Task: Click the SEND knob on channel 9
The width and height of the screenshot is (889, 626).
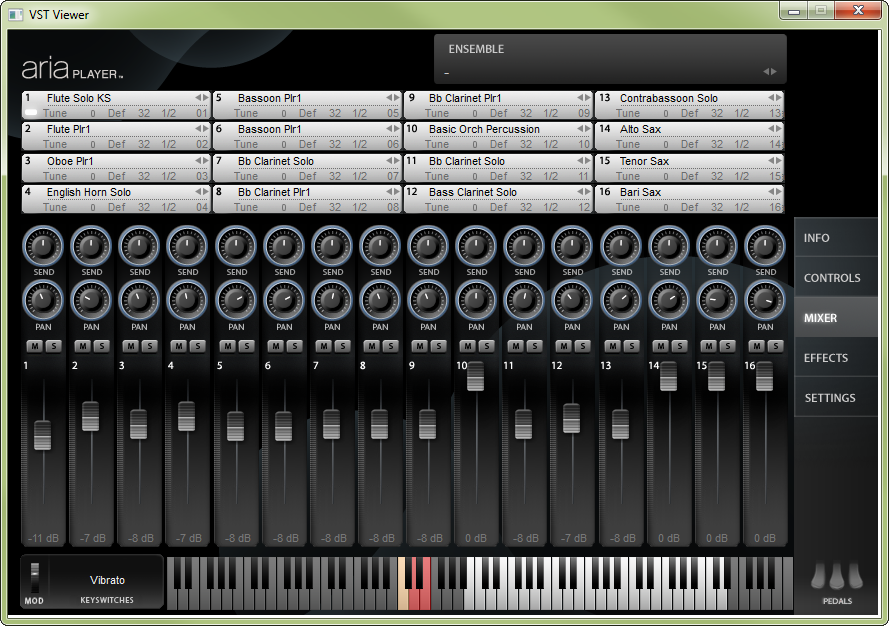Action: tap(428, 246)
